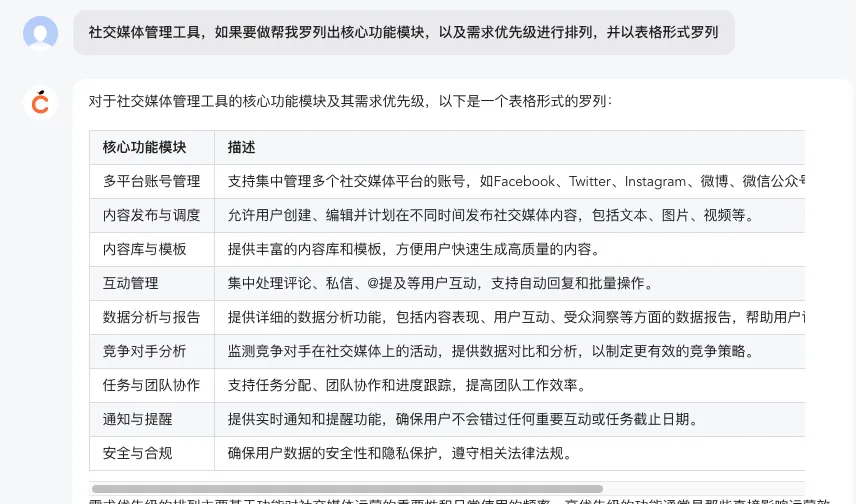Click the table horizontal scrollbar
Image resolution: width=856 pixels, height=504 pixels.
pyautogui.click(x=347, y=489)
